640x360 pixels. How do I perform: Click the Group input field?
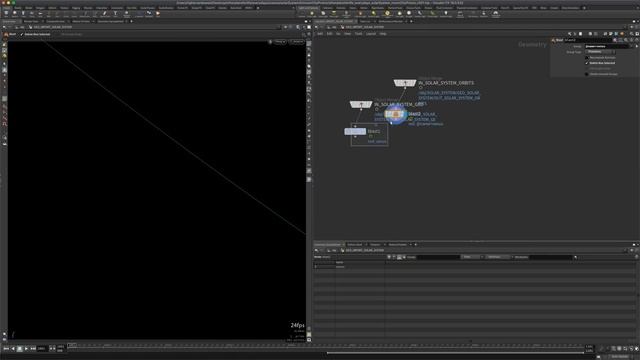tap(607, 46)
